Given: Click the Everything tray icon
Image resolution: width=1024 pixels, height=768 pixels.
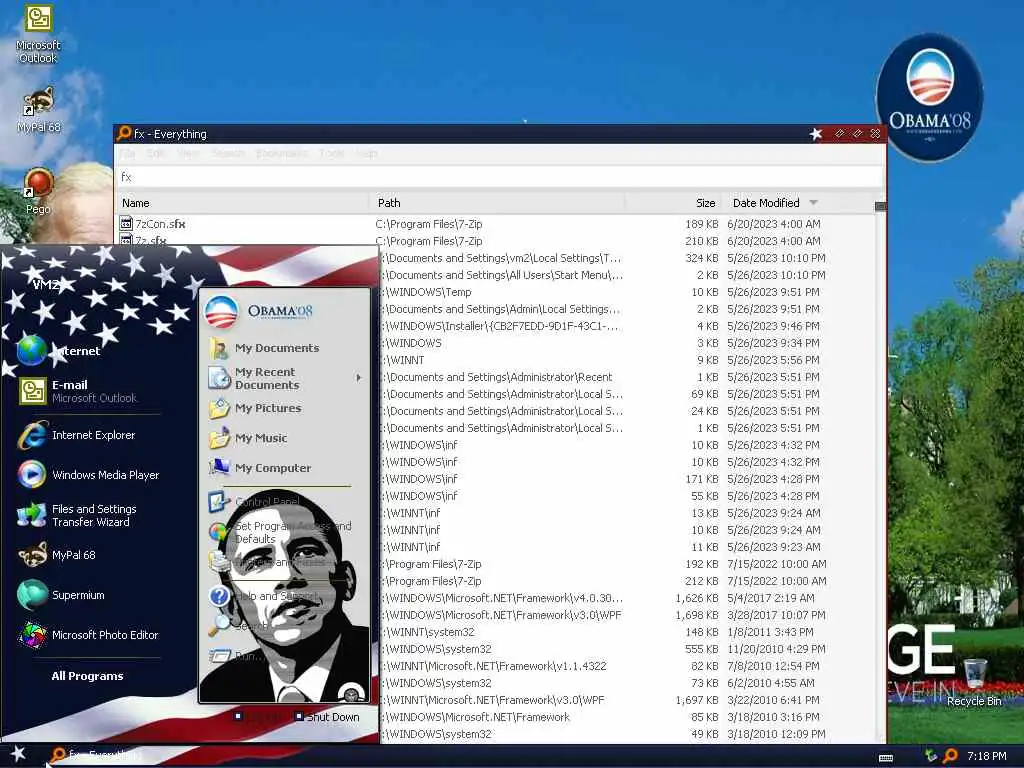Looking at the screenshot, I should coord(950,756).
